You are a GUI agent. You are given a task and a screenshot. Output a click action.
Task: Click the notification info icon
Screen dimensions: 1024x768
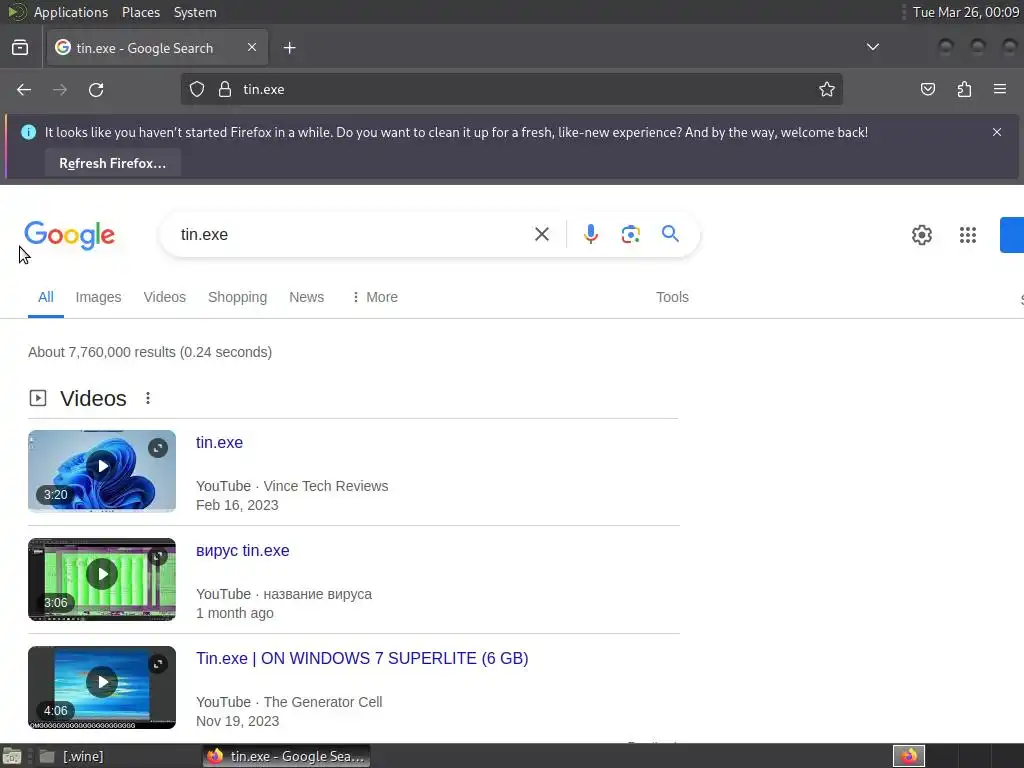(x=29, y=132)
